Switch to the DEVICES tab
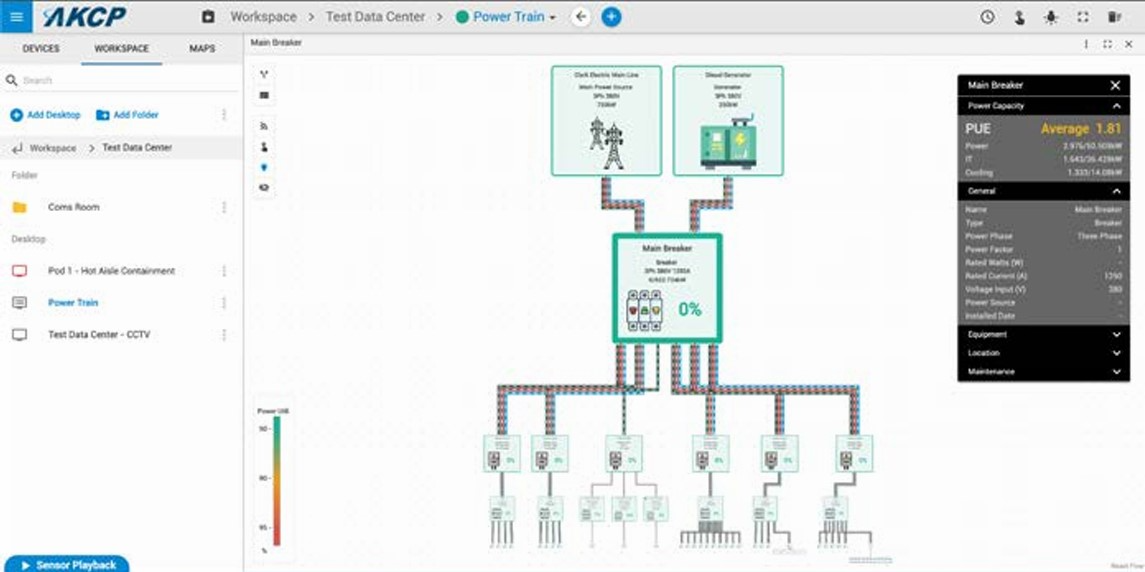Image resolution: width=1145 pixels, height=572 pixels. [41, 49]
